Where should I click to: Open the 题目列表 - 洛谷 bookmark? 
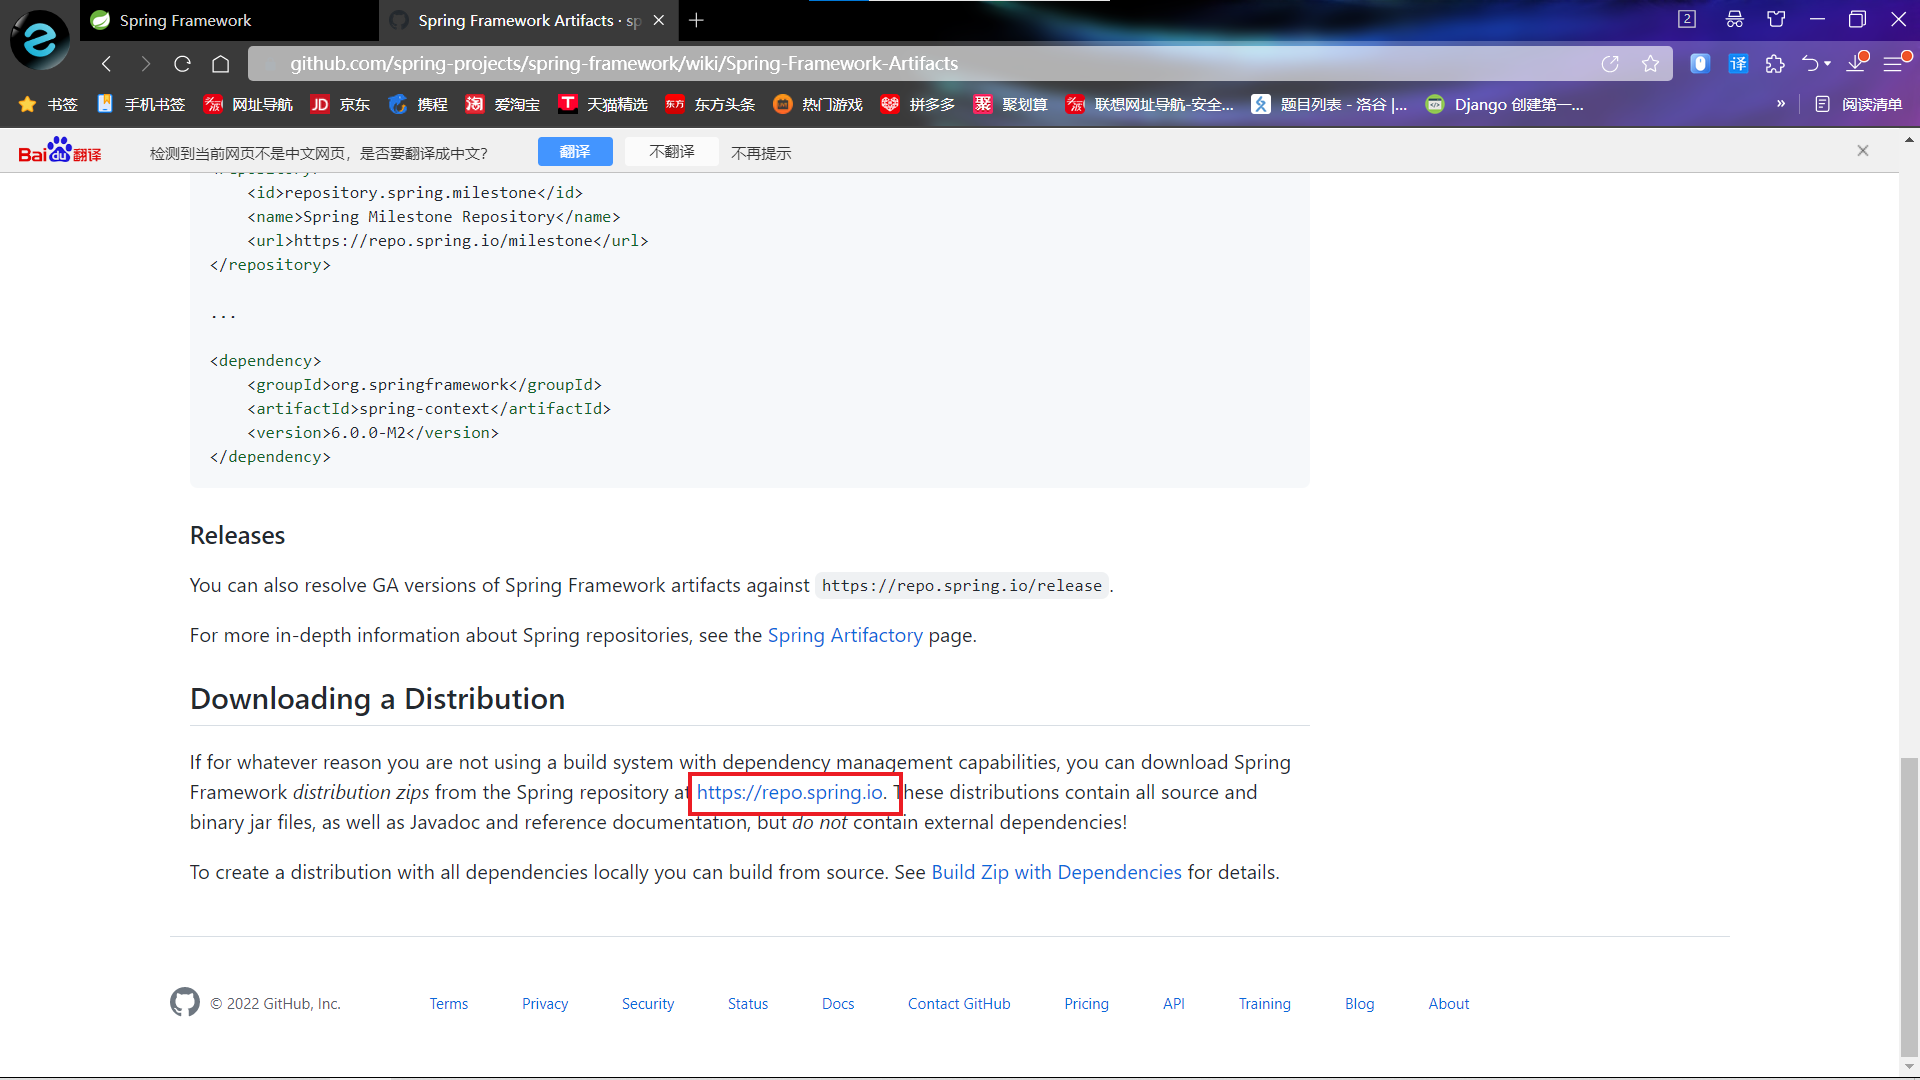(x=1329, y=104)
